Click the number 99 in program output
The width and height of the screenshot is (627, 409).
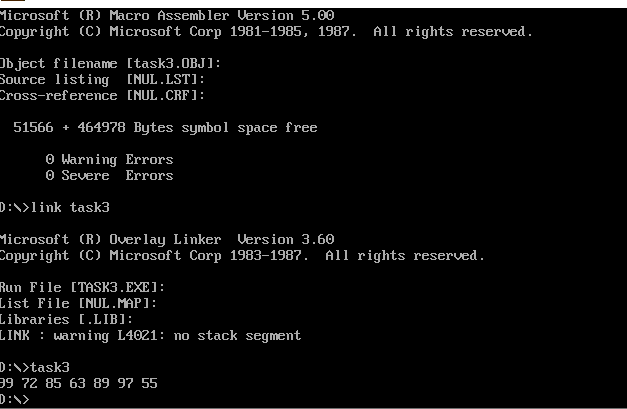(x=8, y=384)
